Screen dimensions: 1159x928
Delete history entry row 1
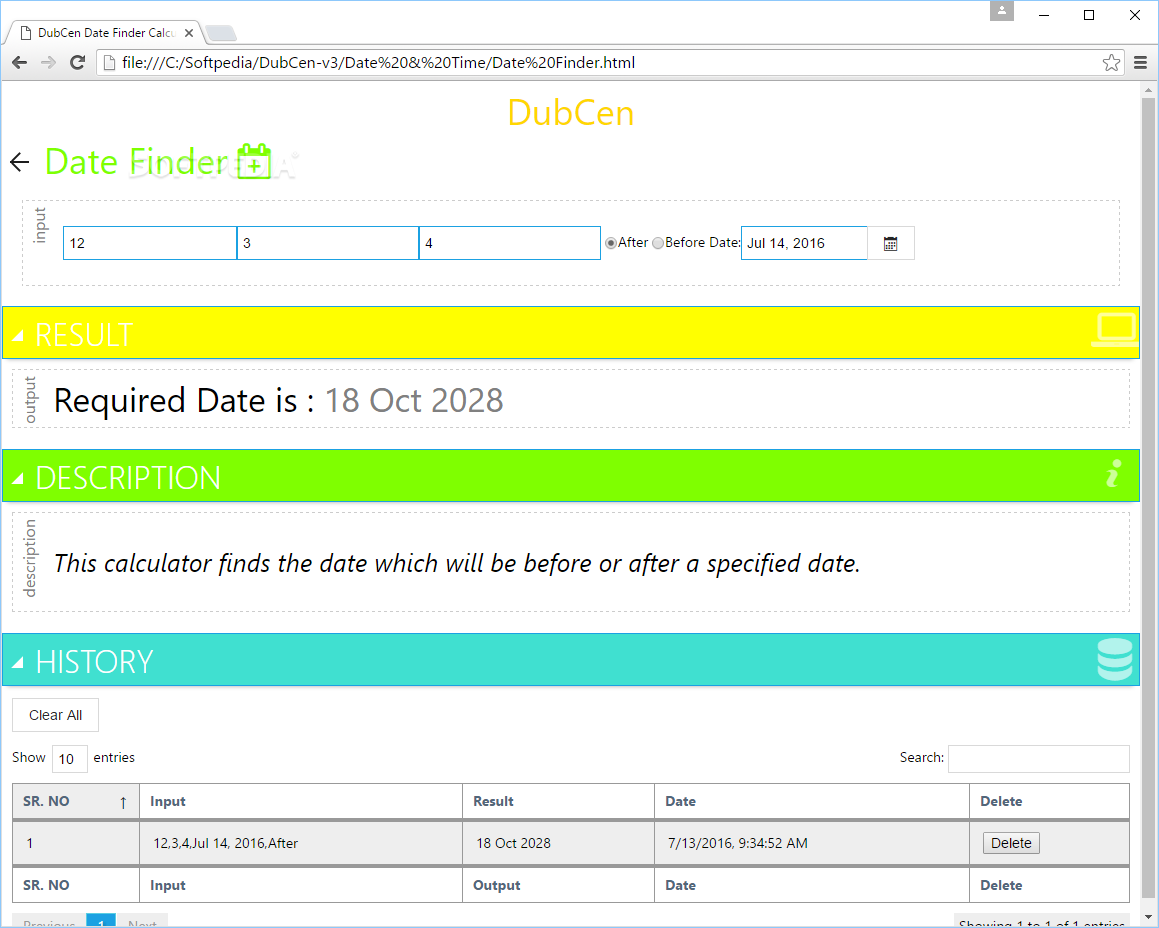click(x=1010, y=843)
